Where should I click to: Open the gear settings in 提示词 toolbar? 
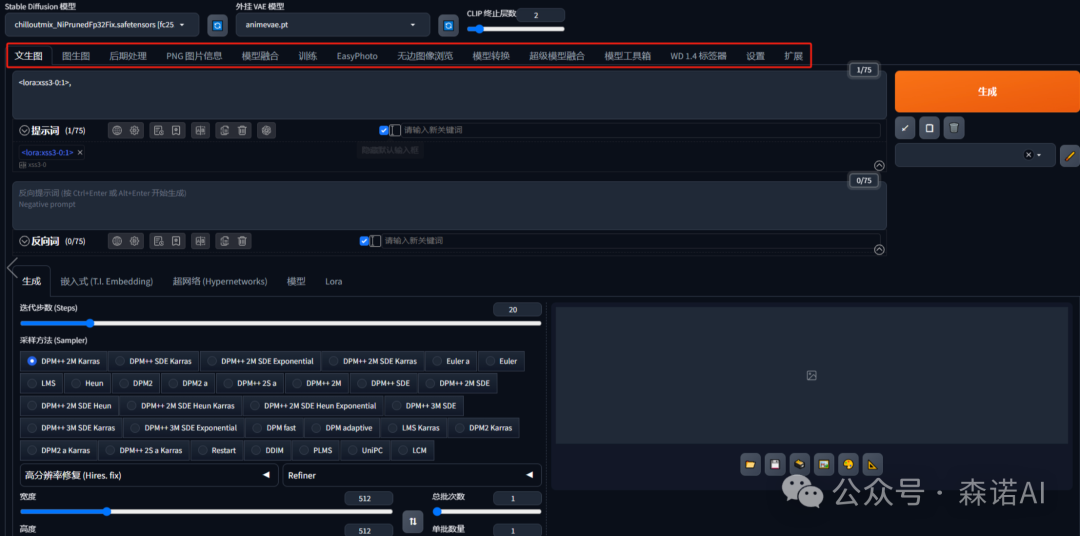tap(135, 130)
